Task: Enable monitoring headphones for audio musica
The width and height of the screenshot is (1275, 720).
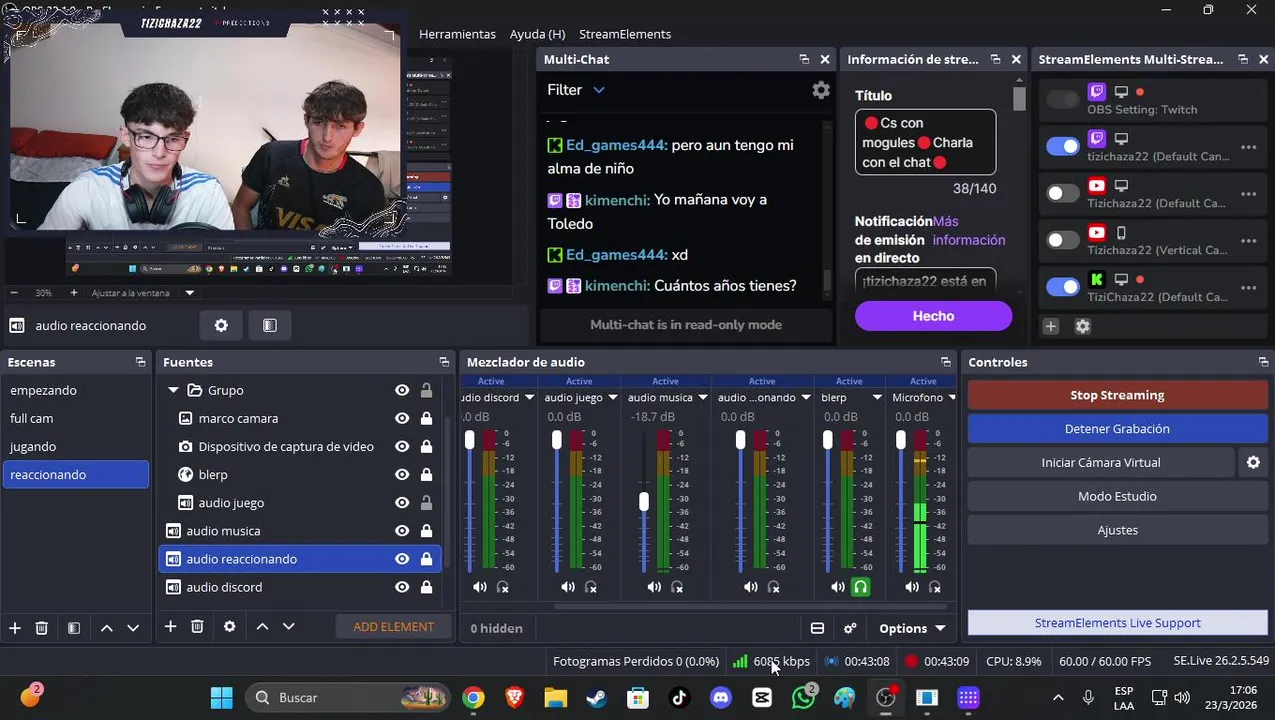Action: 677,587
